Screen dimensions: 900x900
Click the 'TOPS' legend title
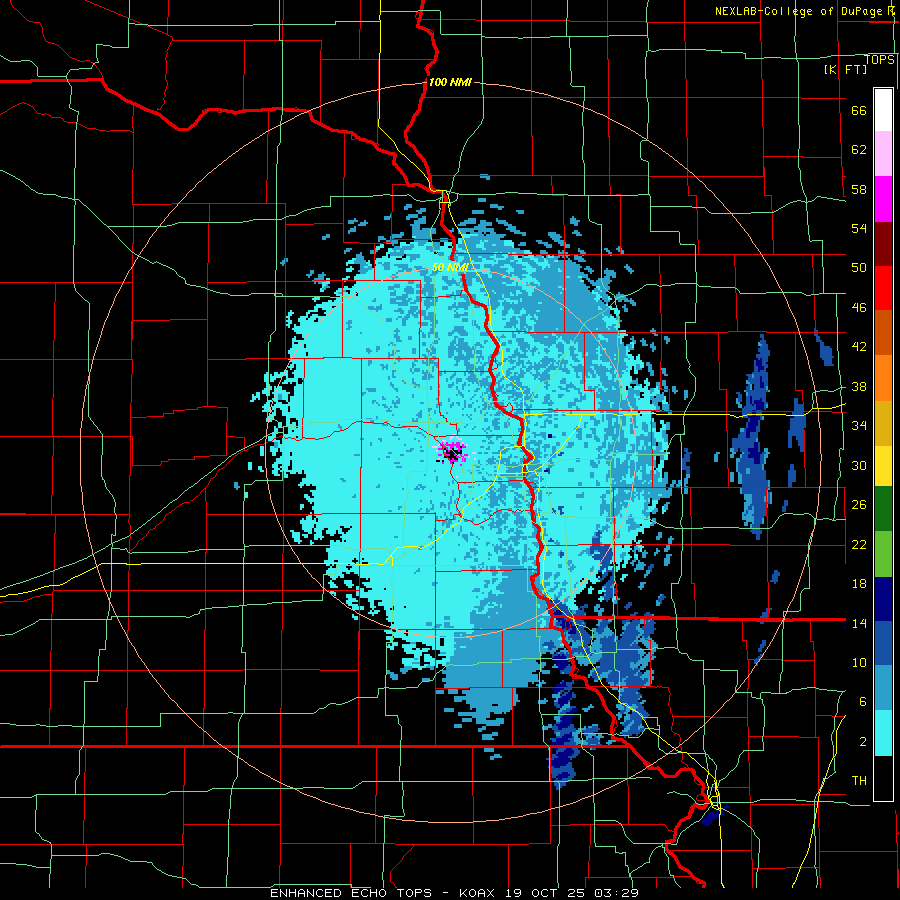click(879, 59)
